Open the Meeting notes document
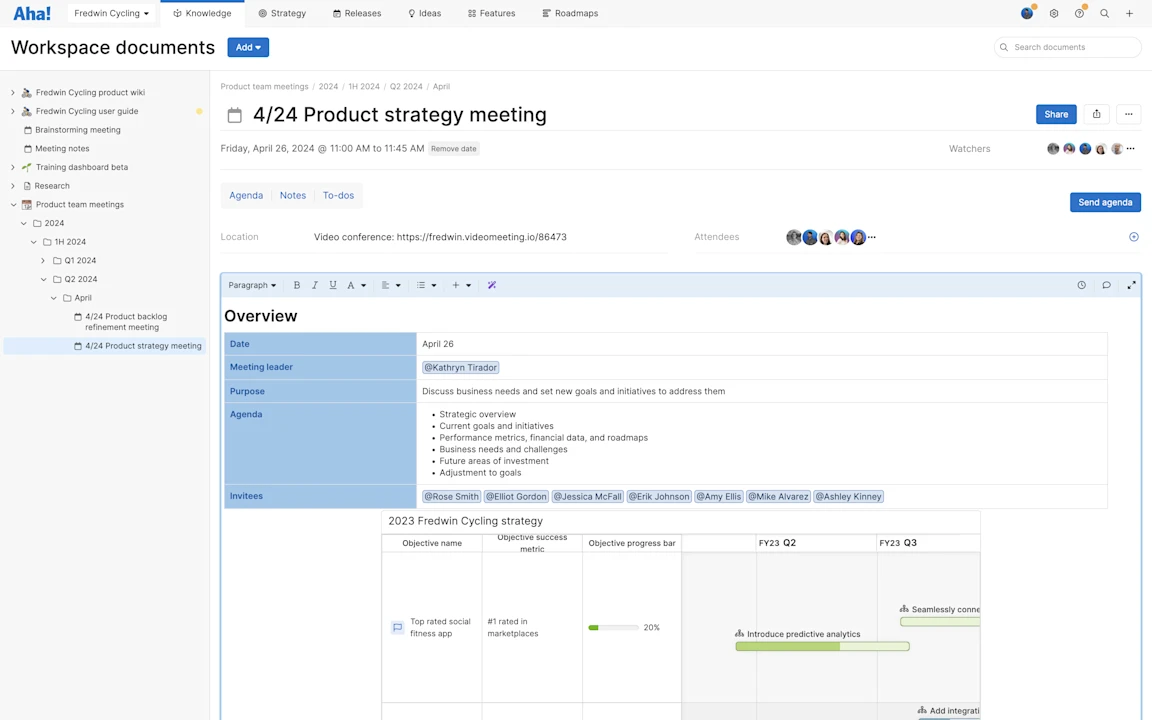Viewport: 1152px width, 720px height. (62, 148)
